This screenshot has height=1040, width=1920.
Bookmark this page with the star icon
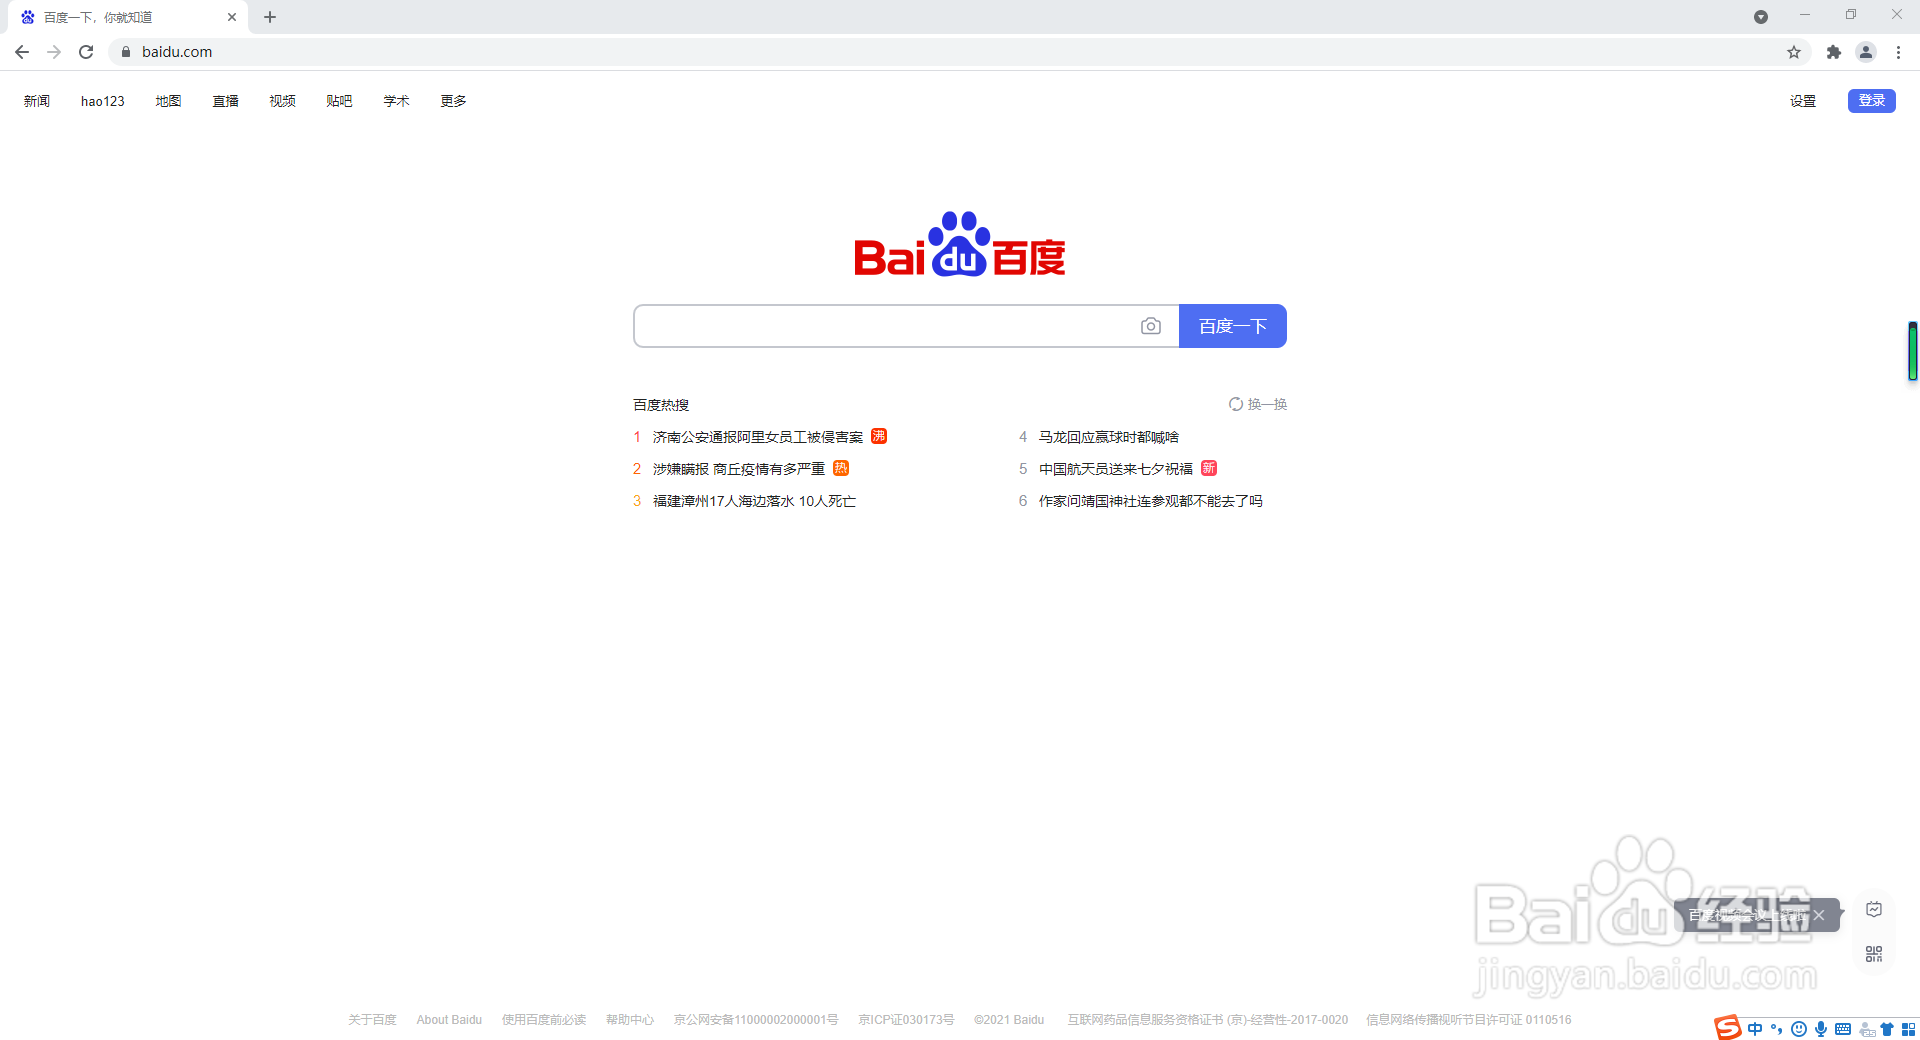(1794, 52)
